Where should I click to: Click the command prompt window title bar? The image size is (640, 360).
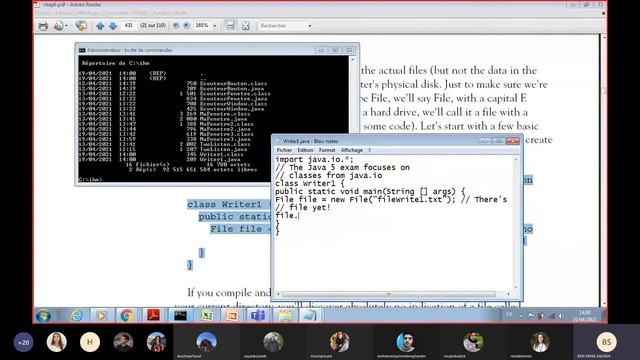click(196, 50)
